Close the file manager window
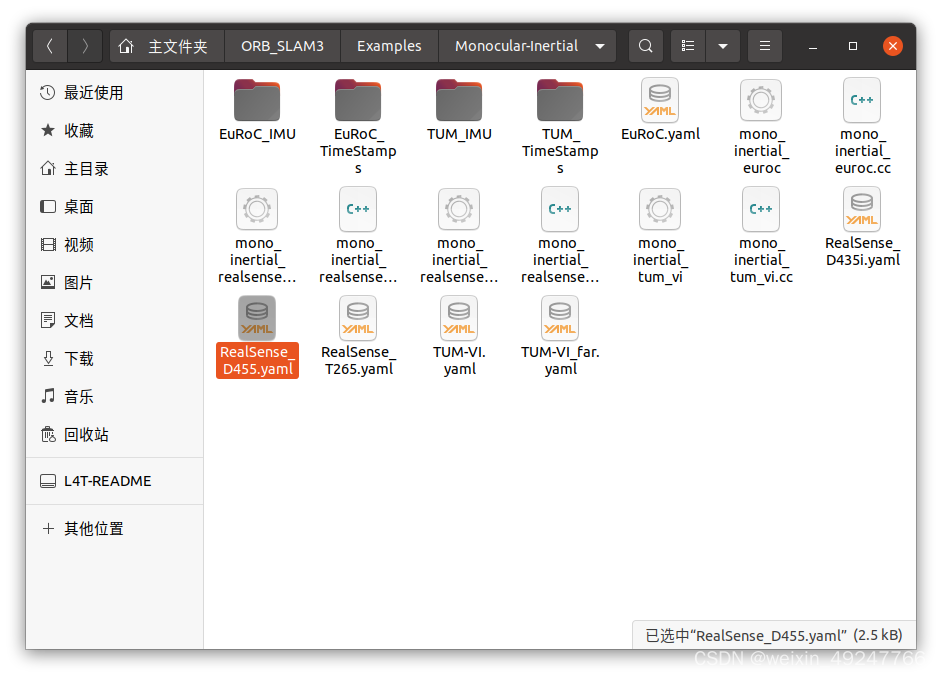 point(893,46)
